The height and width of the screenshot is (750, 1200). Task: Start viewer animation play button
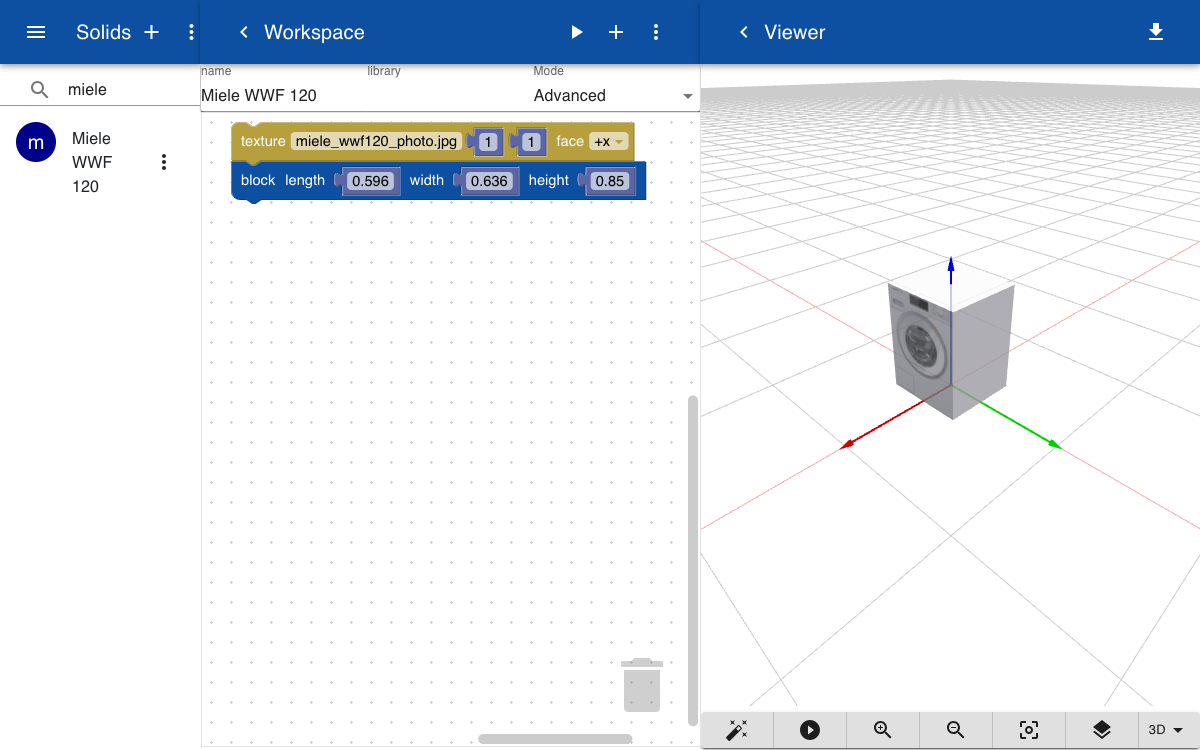tap(810, 730)
